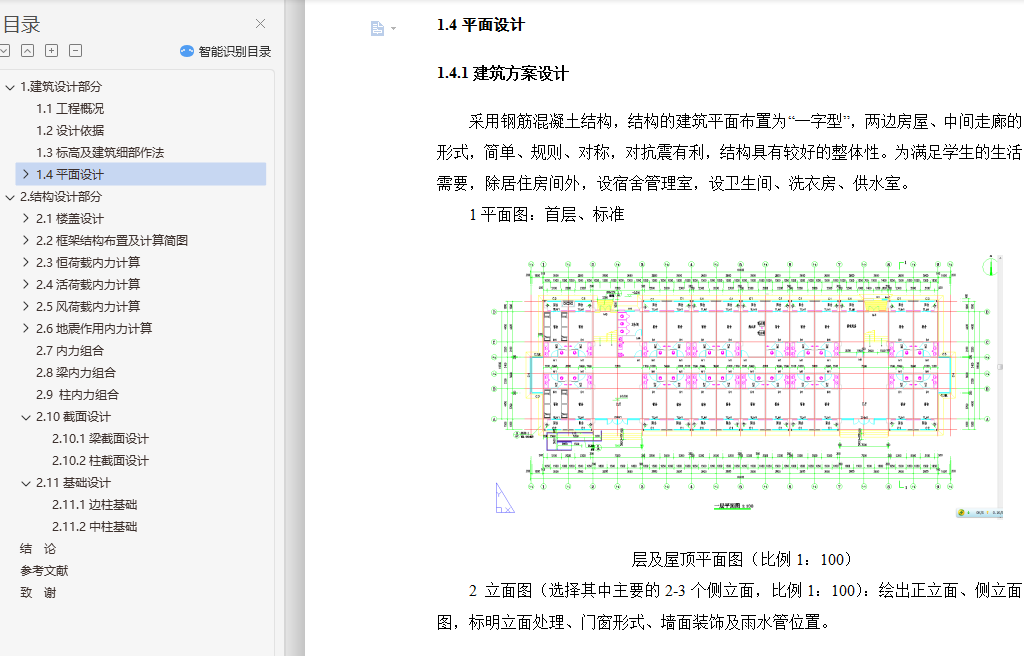Click the line 1 平面图：首层、标准
Viewport: 1024px width, 656px height.
point(547,214)
